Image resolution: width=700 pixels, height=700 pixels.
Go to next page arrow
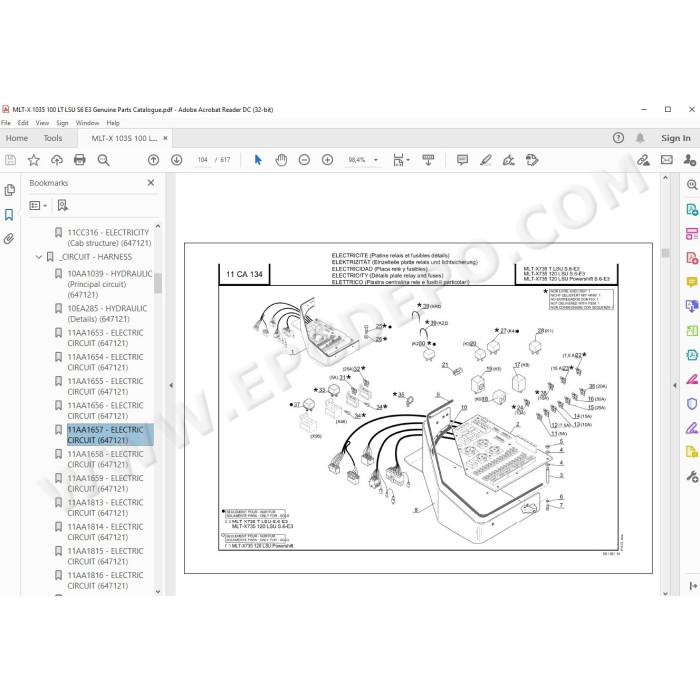point(177,160)
